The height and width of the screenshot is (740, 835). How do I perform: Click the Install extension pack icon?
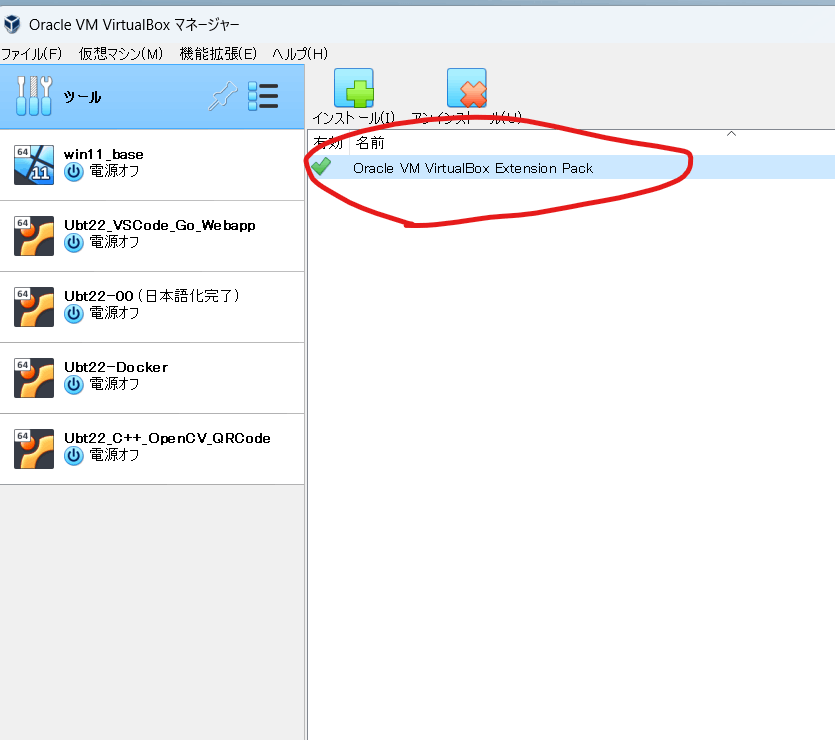[x=354, y=88]
